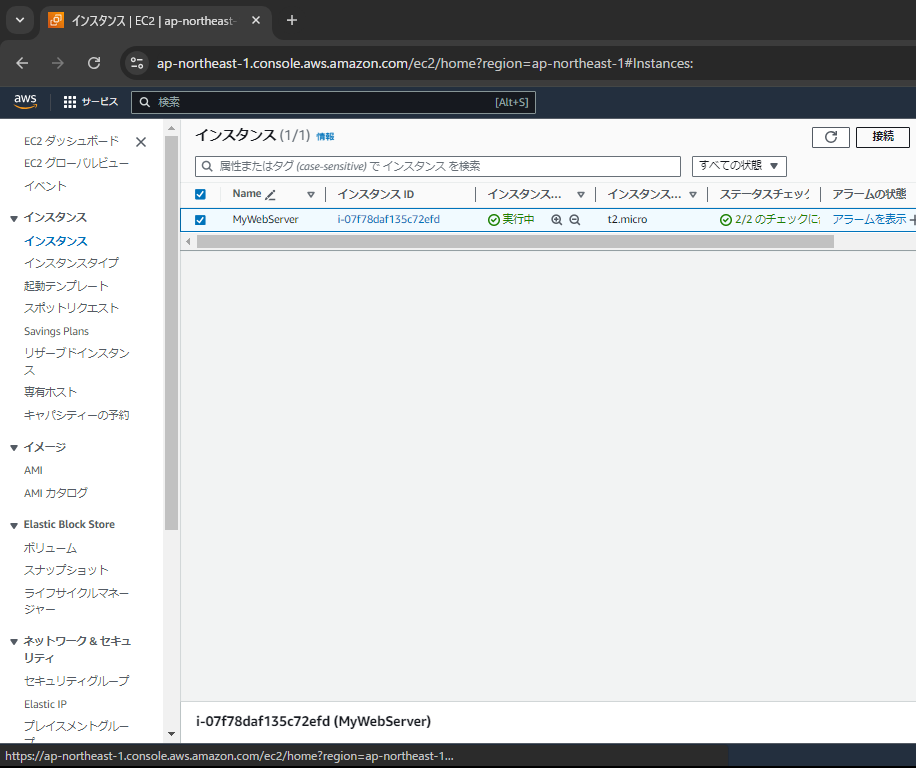This screenshot has width=916, height=768.
Task: Click the t2.micro instance type cell
Action: [x=627, y=220]
